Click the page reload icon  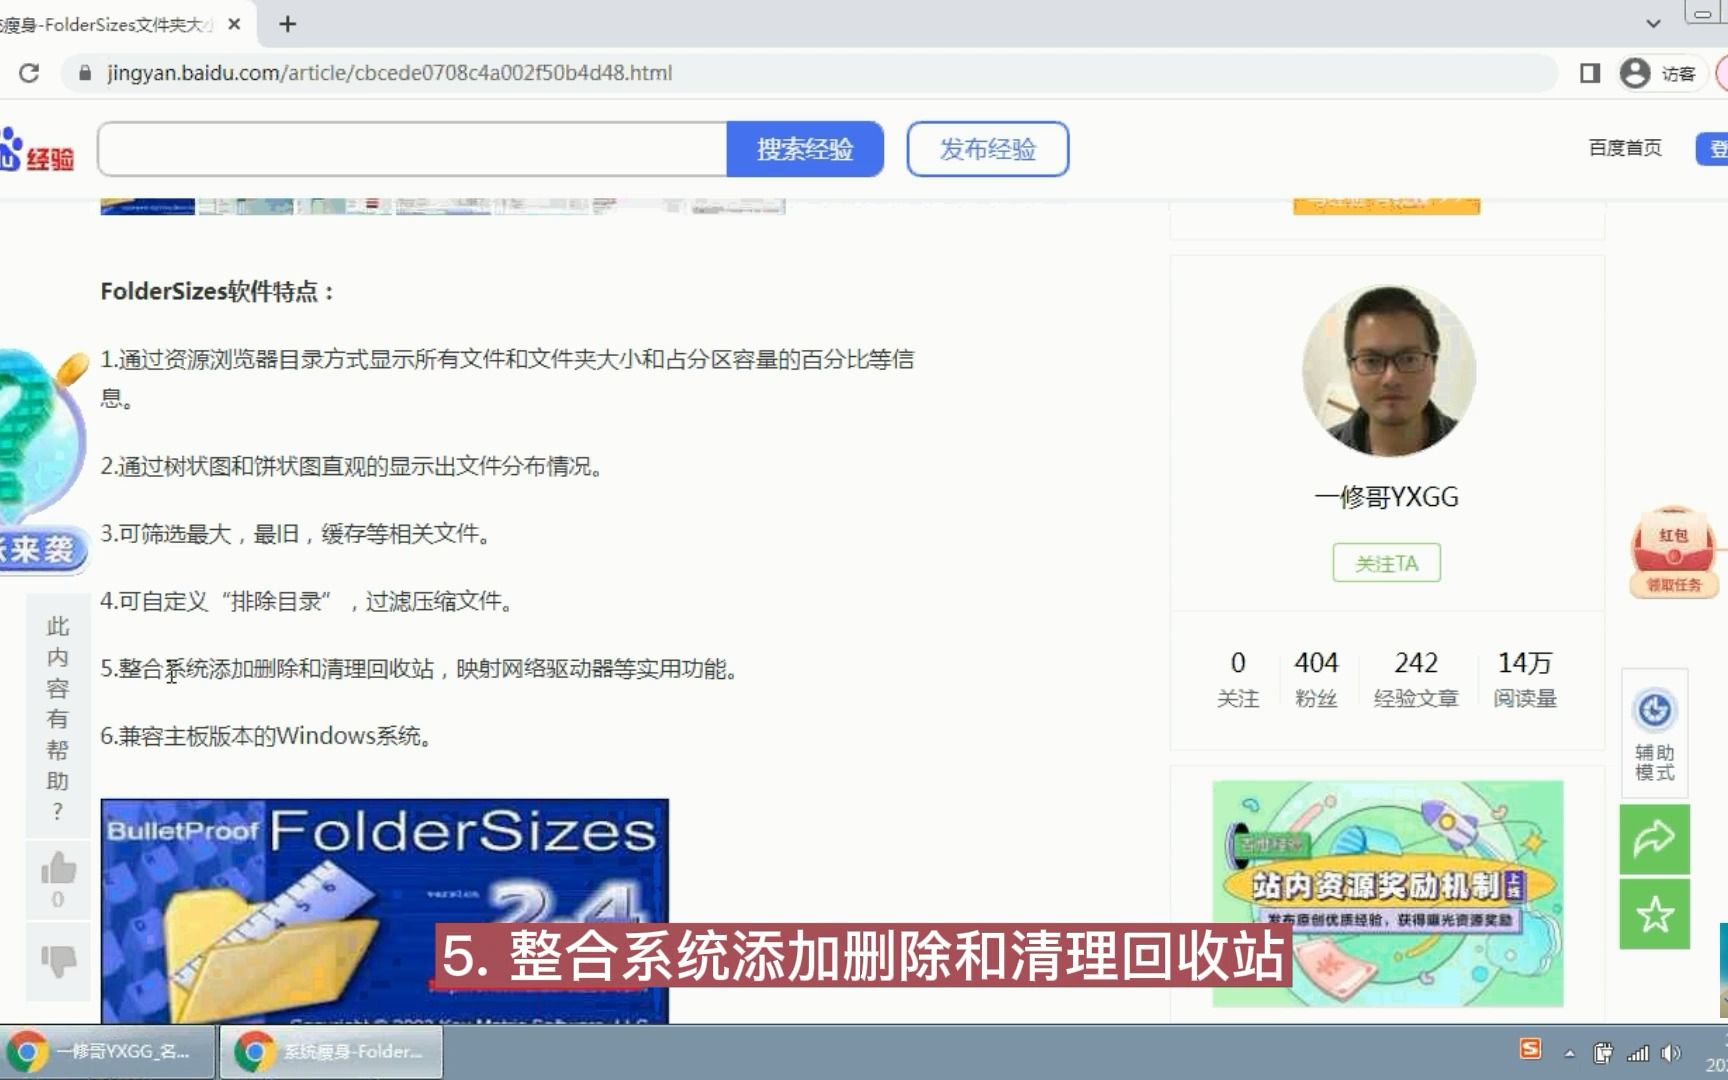click(29, 73)
